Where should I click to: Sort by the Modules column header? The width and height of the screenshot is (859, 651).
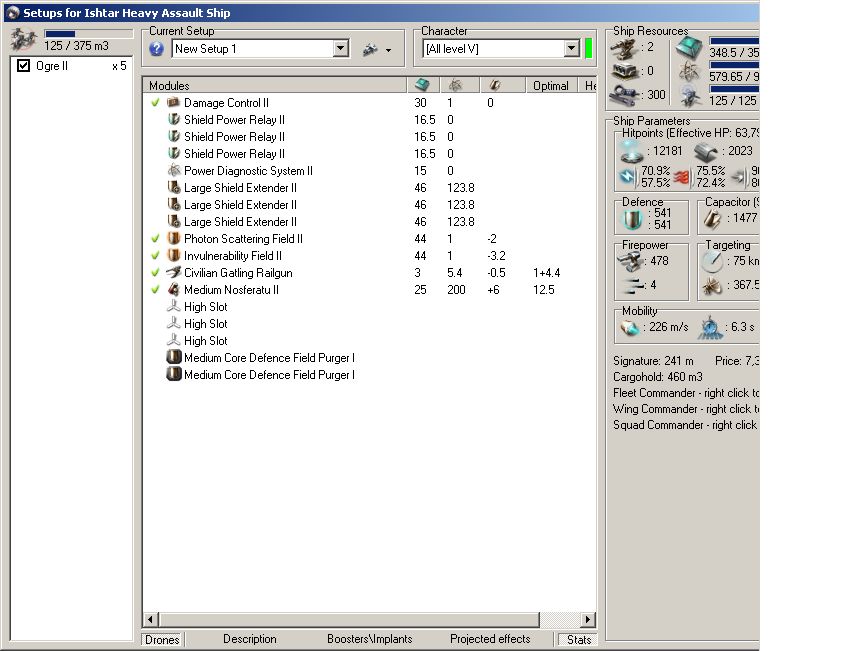(275, 85)
